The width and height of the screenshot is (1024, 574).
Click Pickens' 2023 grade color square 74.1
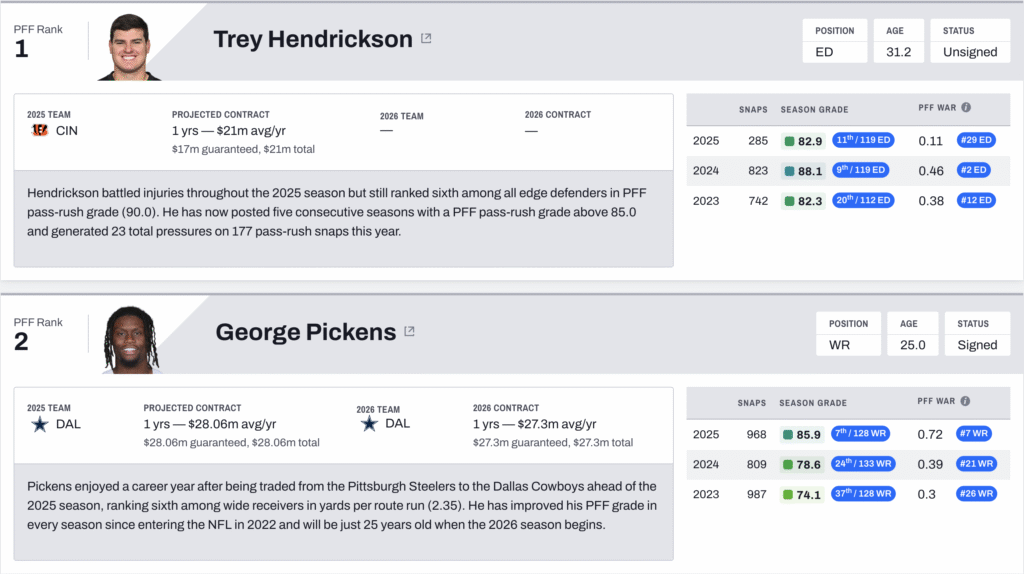click(x=788, y=493)
